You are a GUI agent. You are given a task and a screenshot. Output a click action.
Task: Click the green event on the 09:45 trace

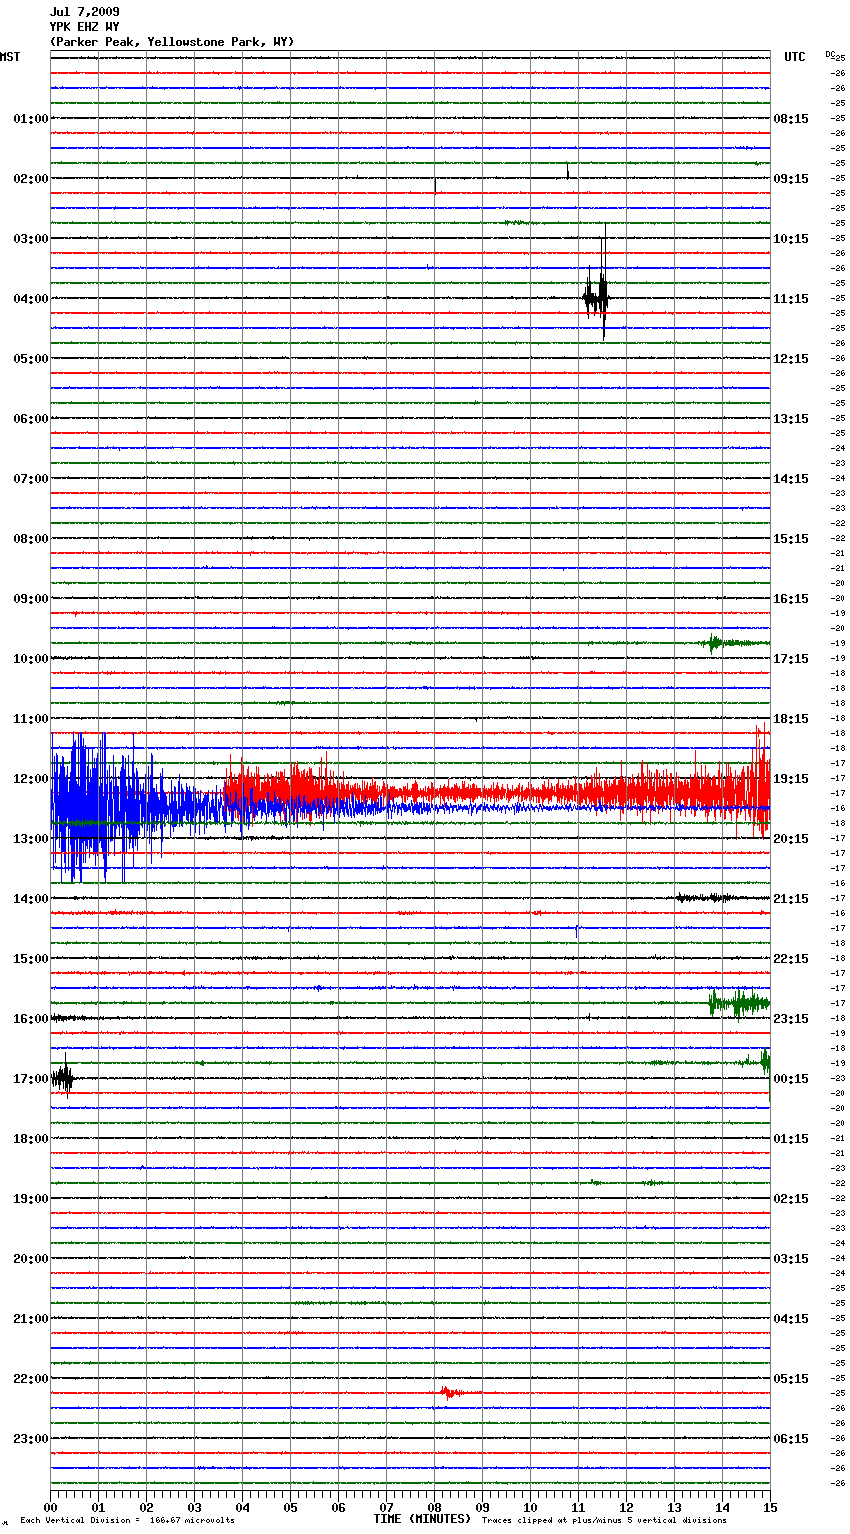tap(735, 643)
